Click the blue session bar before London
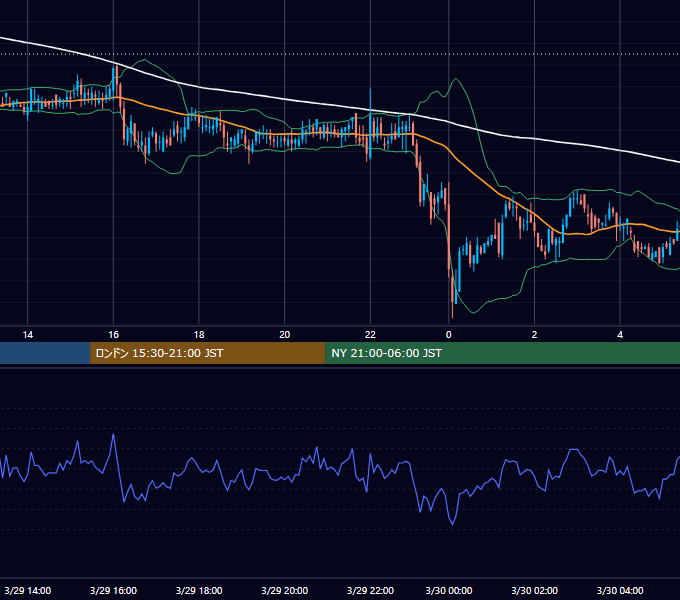The width and height of the screenshot is (680, 600). tap(45, 353)
